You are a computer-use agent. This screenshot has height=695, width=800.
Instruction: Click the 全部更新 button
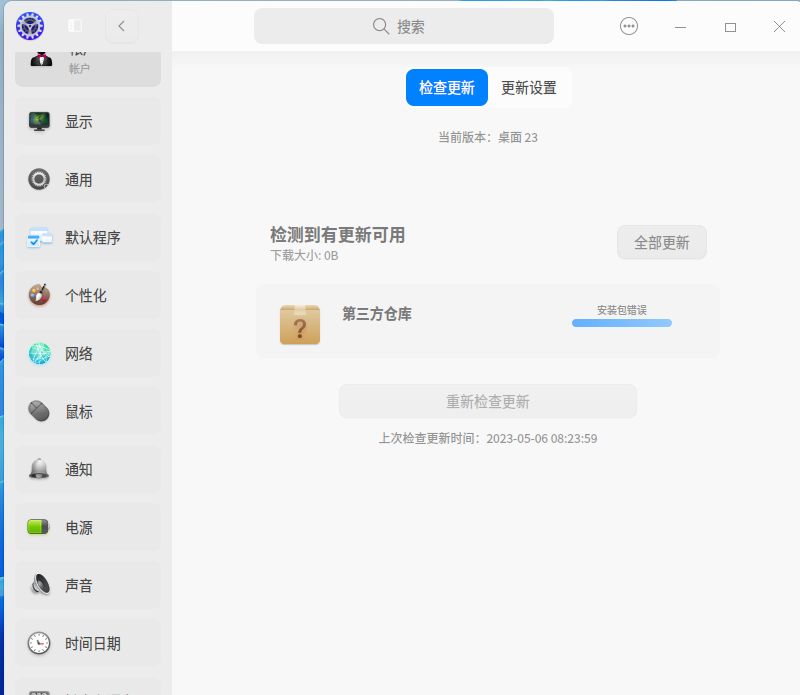coord(661,242)
